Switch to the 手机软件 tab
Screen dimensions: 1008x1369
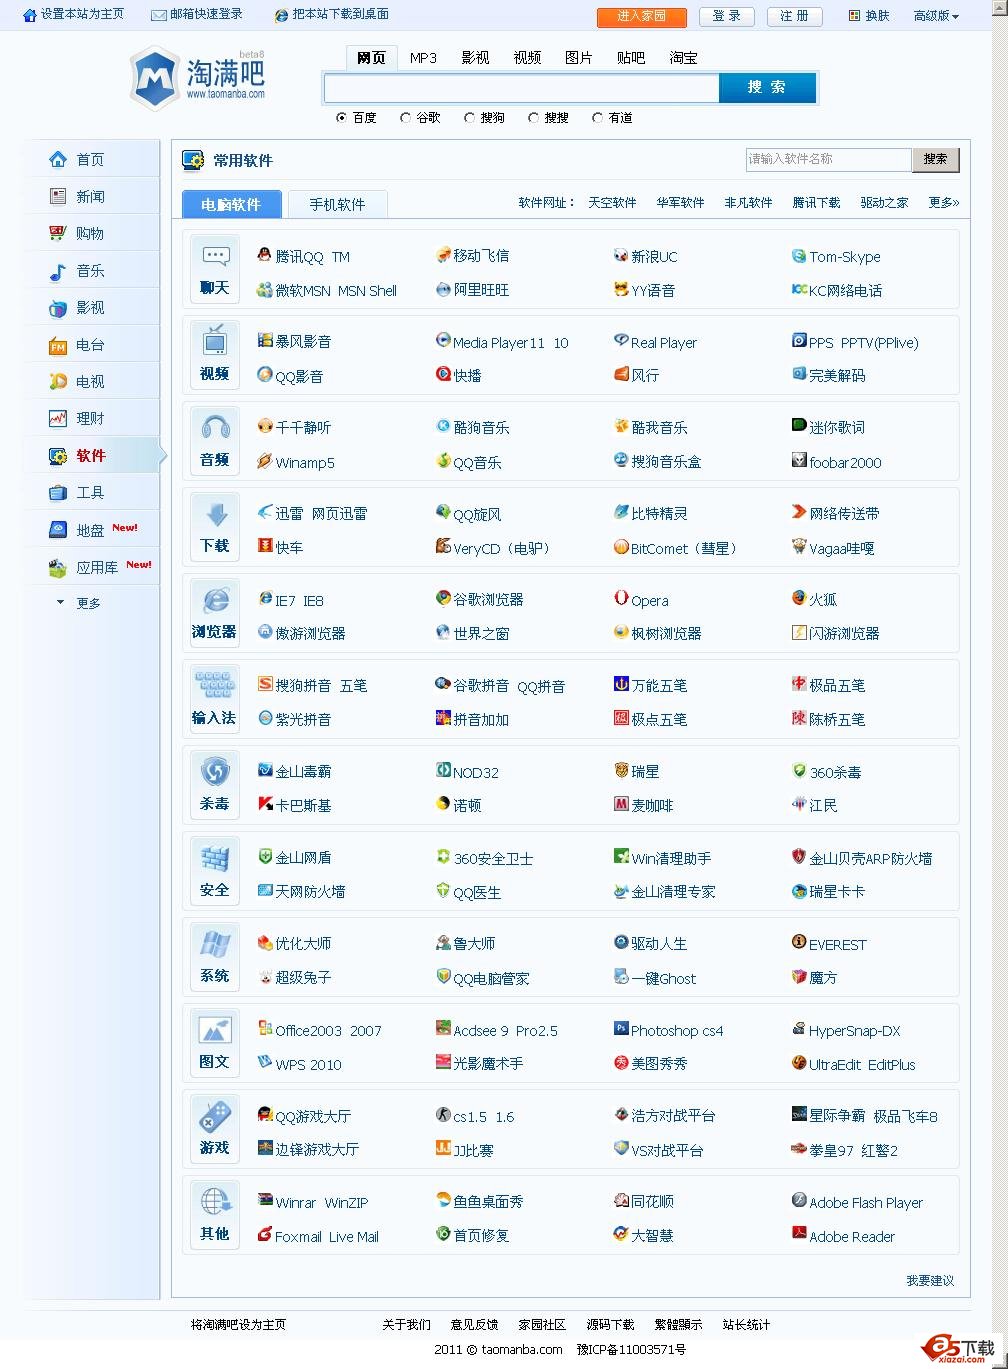[x=337, y=204]
